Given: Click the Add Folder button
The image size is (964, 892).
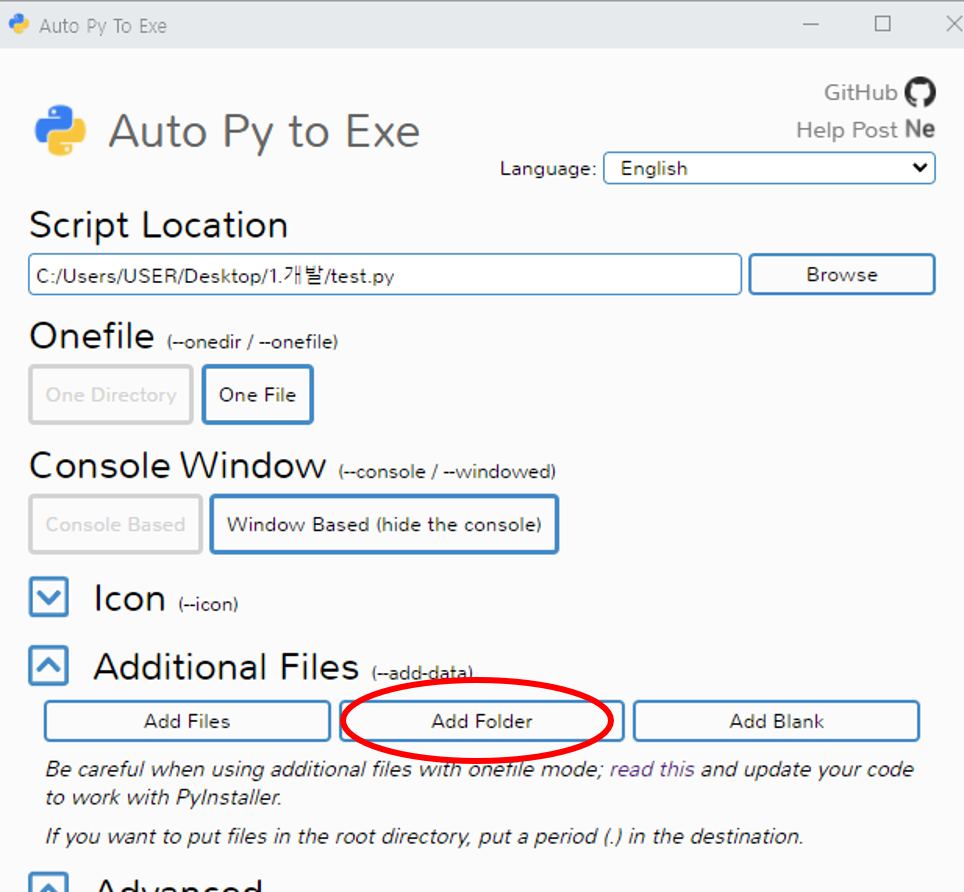Looking at the screenshot, I should (481, 721).
